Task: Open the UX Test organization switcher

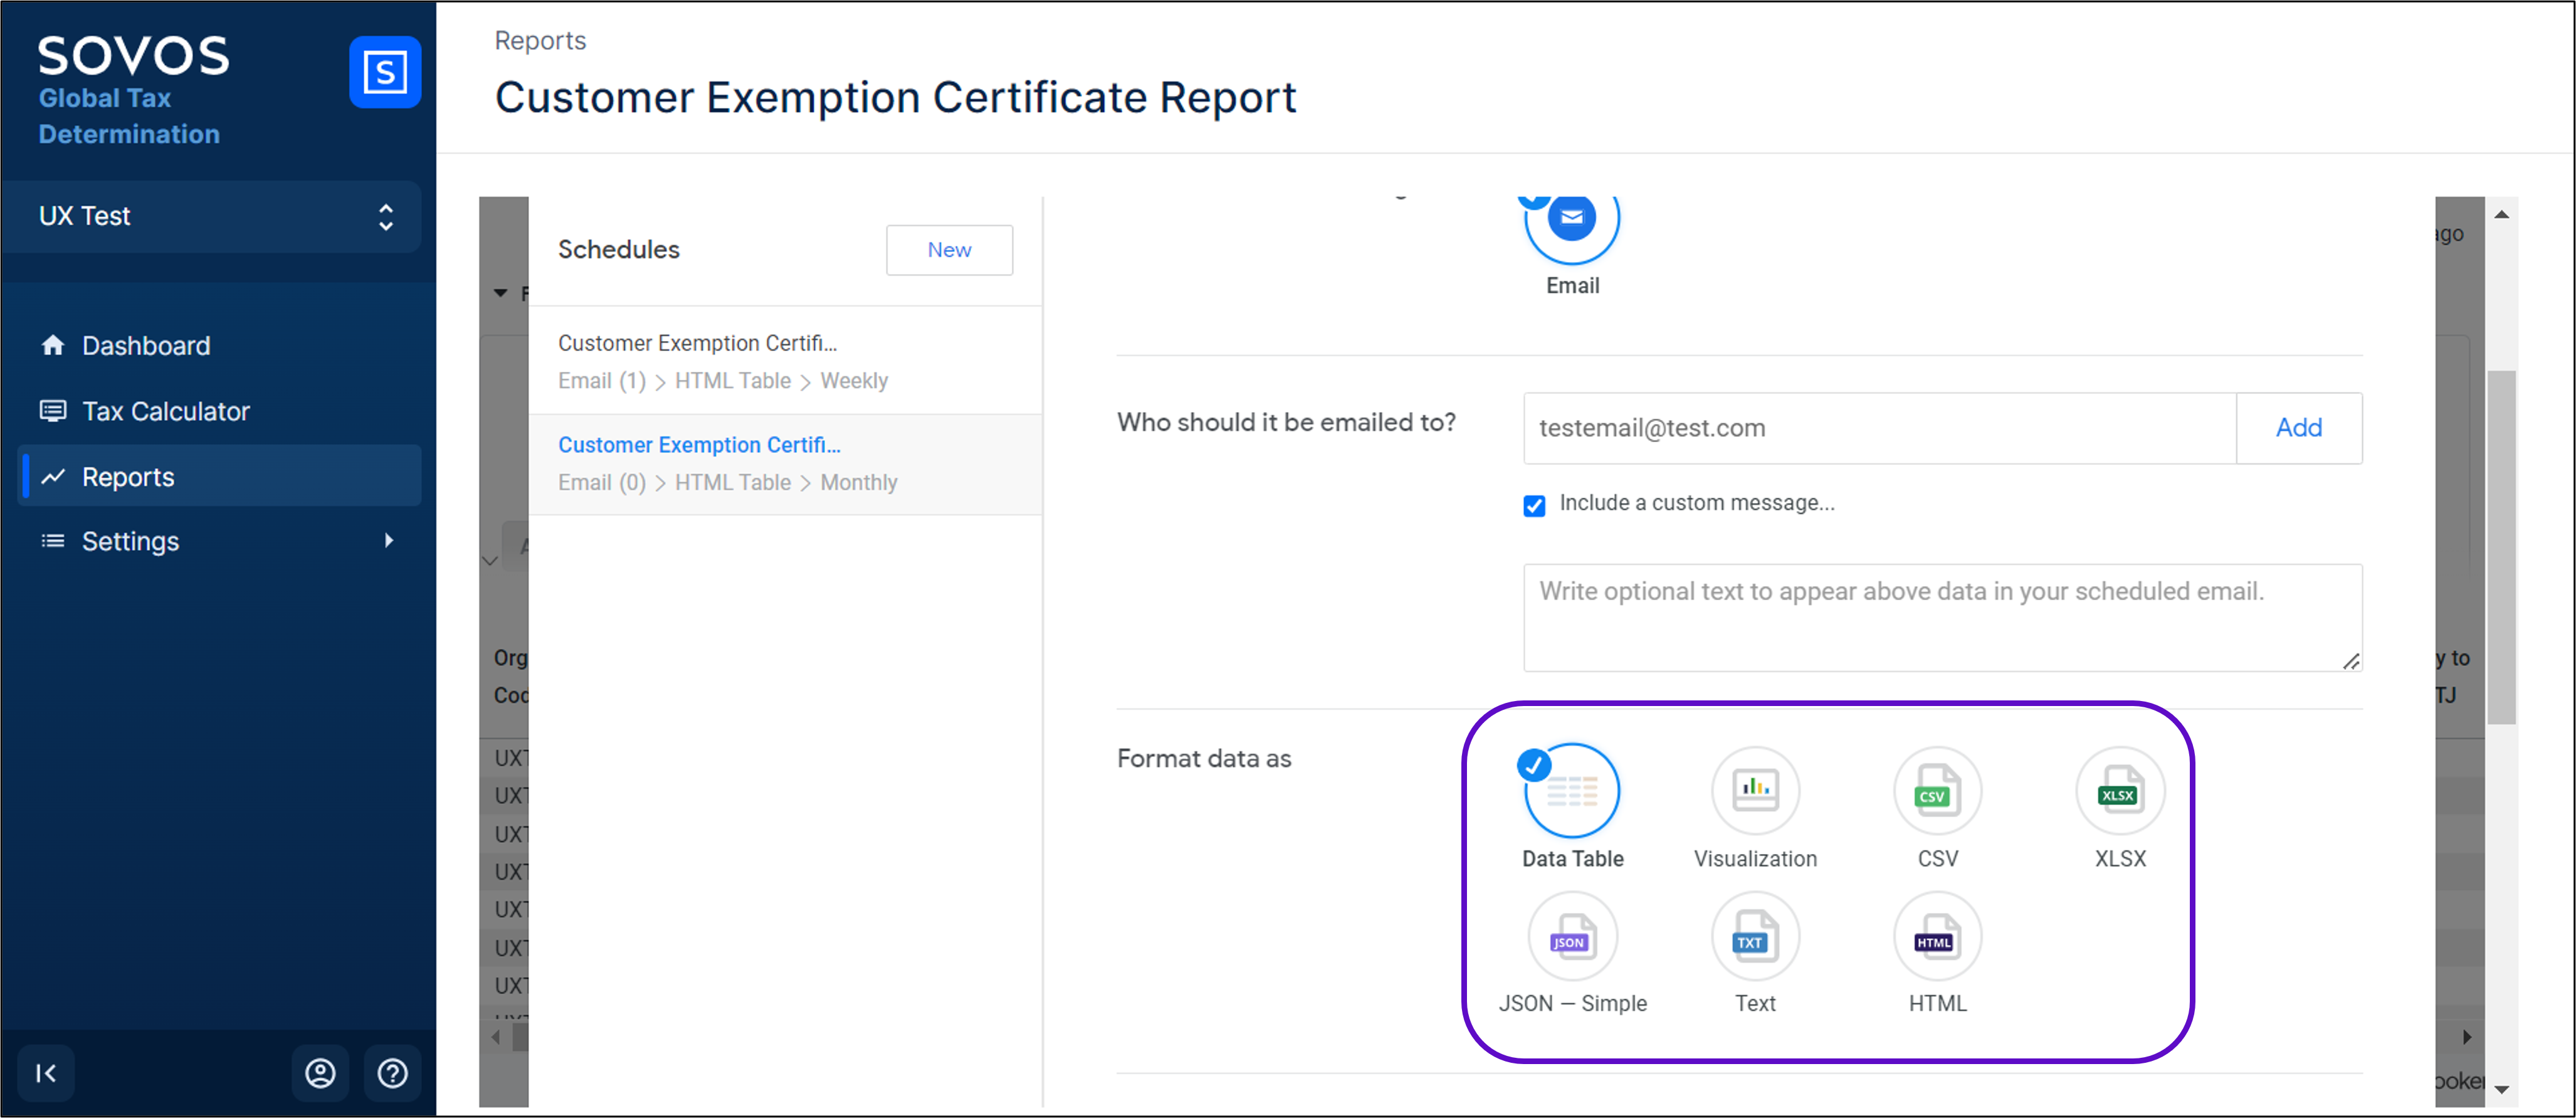Action: click(x=212, y=216)
